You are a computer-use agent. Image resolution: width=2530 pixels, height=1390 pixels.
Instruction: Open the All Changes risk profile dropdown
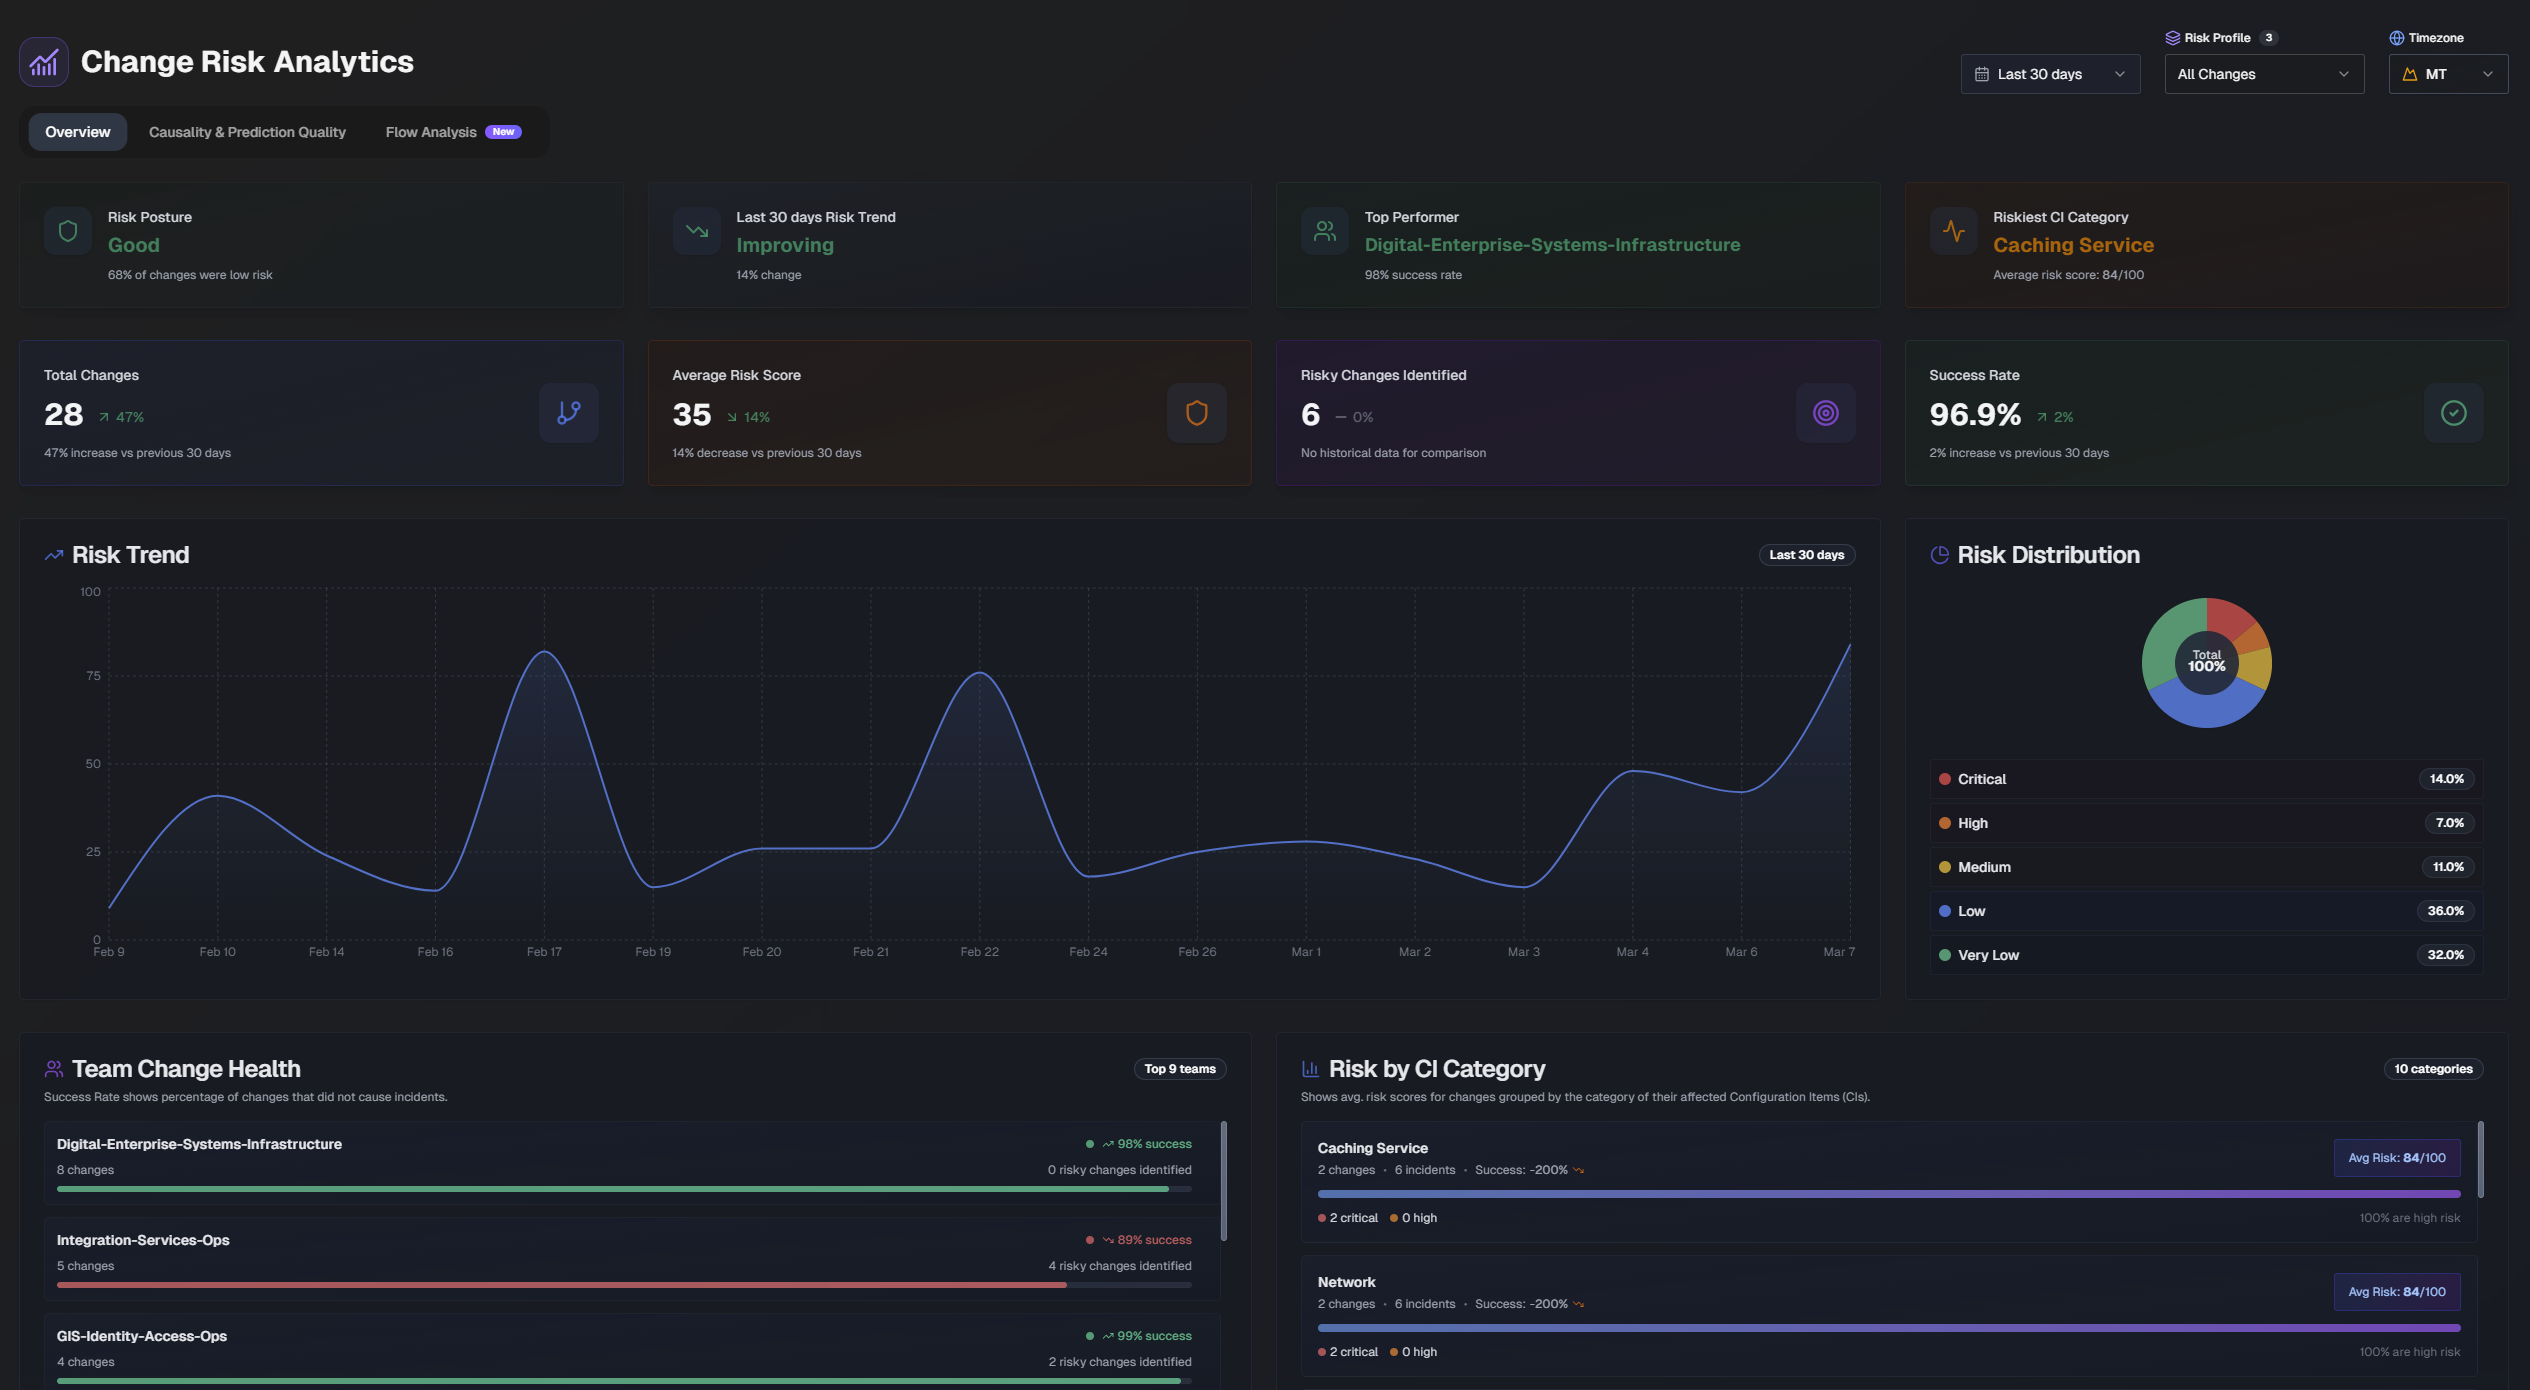click(2264, 74)
